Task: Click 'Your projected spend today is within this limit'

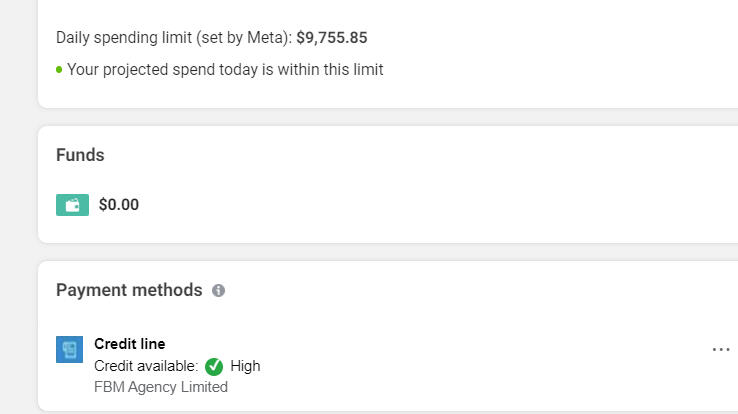Action: click(225, 70)
